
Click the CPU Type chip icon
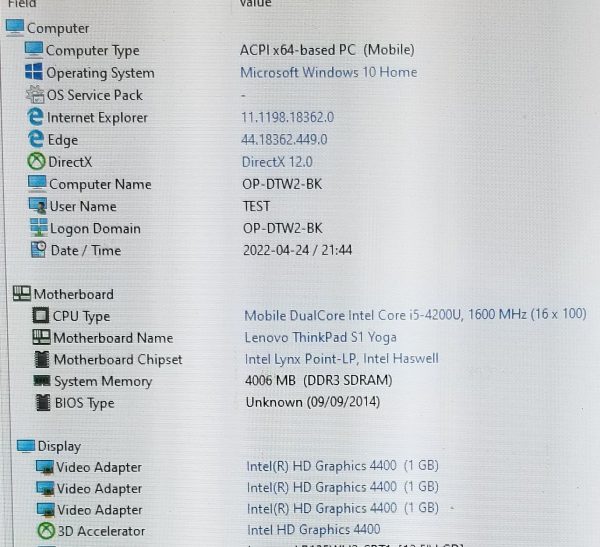[41, 316]
